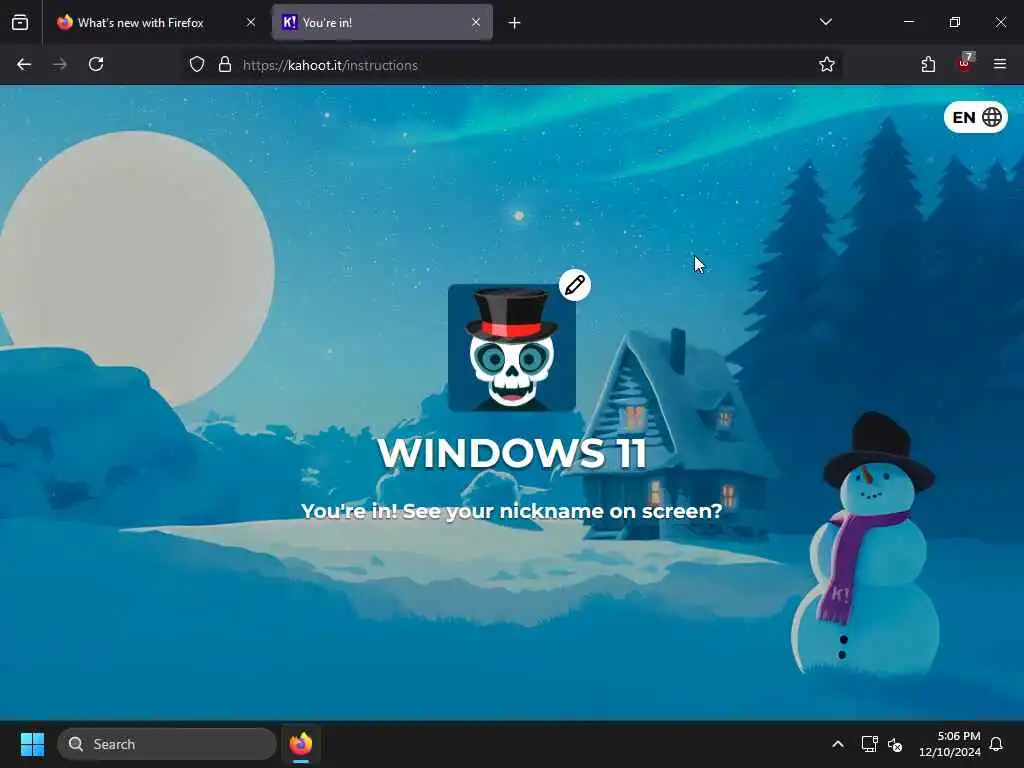View site security padlock info

[x=225, y=64]
